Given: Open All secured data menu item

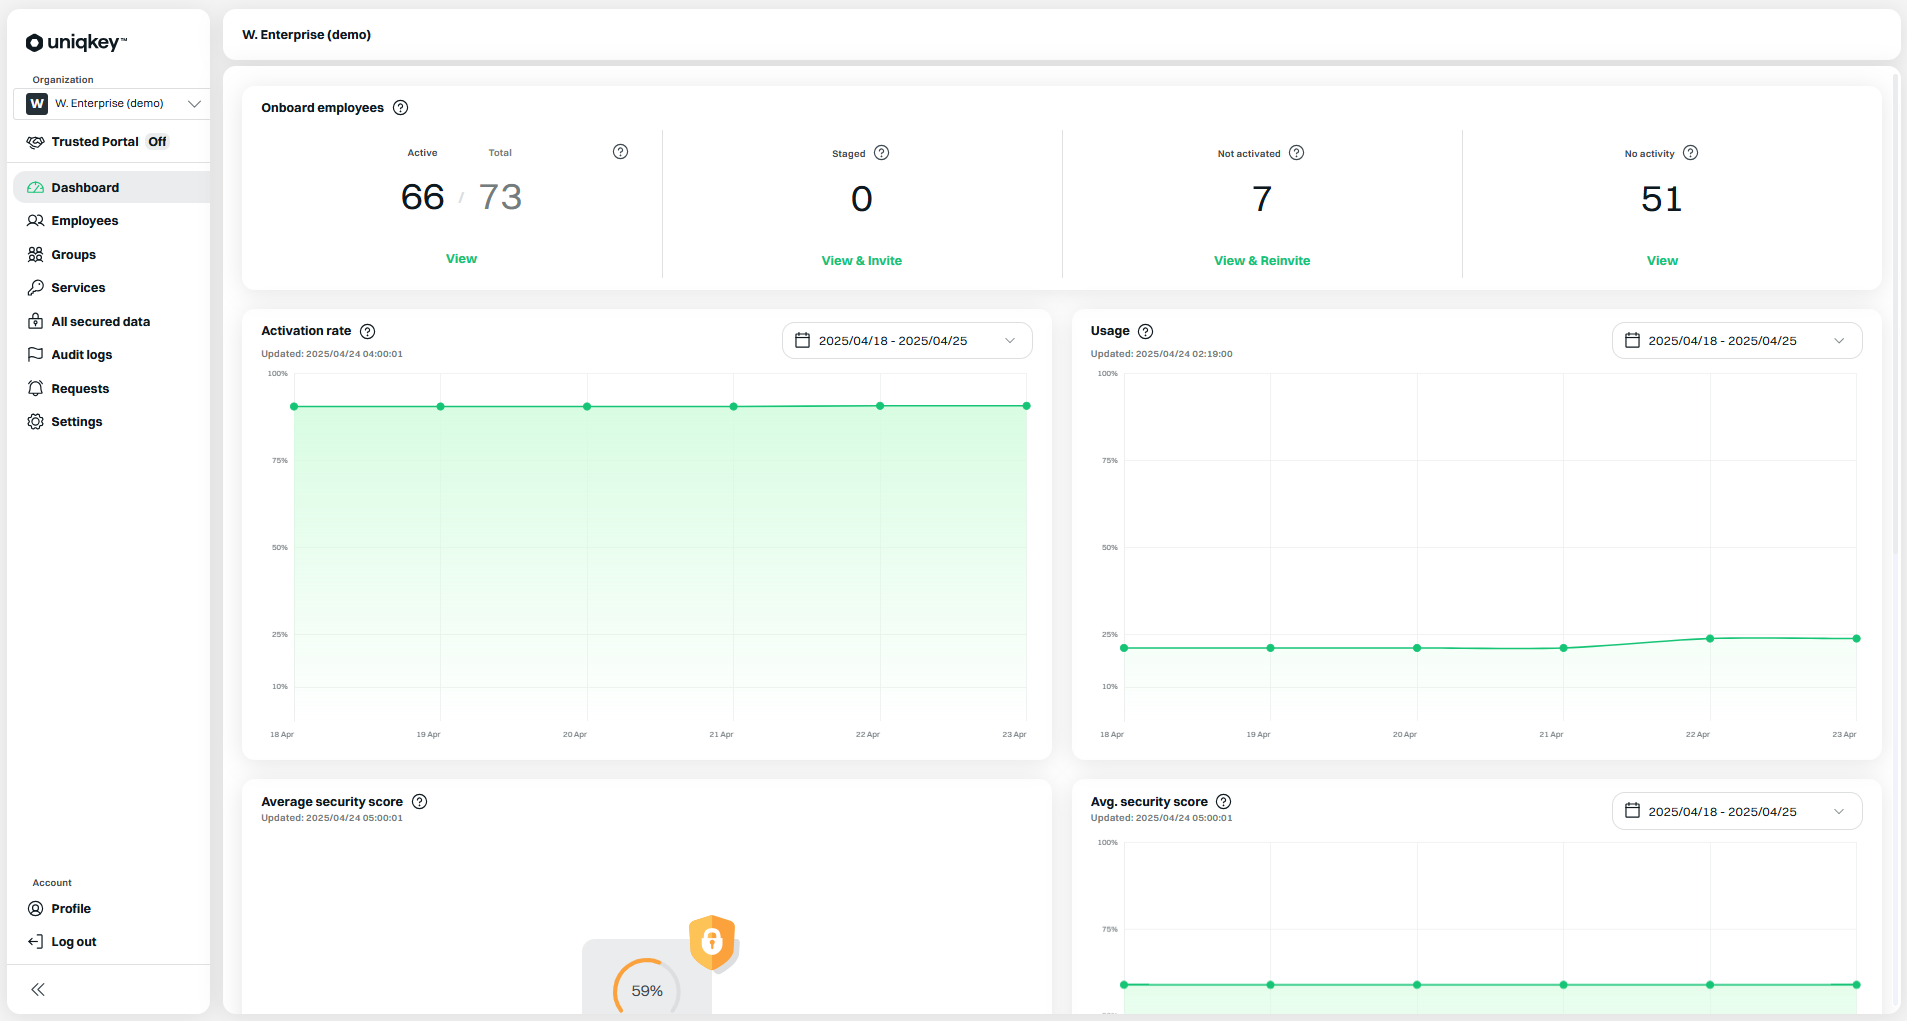Looking at the screenshot, I should pos(112,322).
